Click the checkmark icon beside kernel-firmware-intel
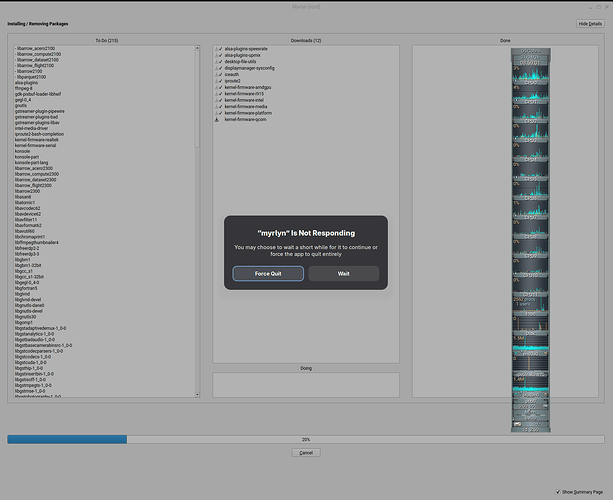The height and width of the screenshot is (500, 613). tap(220, 100)
